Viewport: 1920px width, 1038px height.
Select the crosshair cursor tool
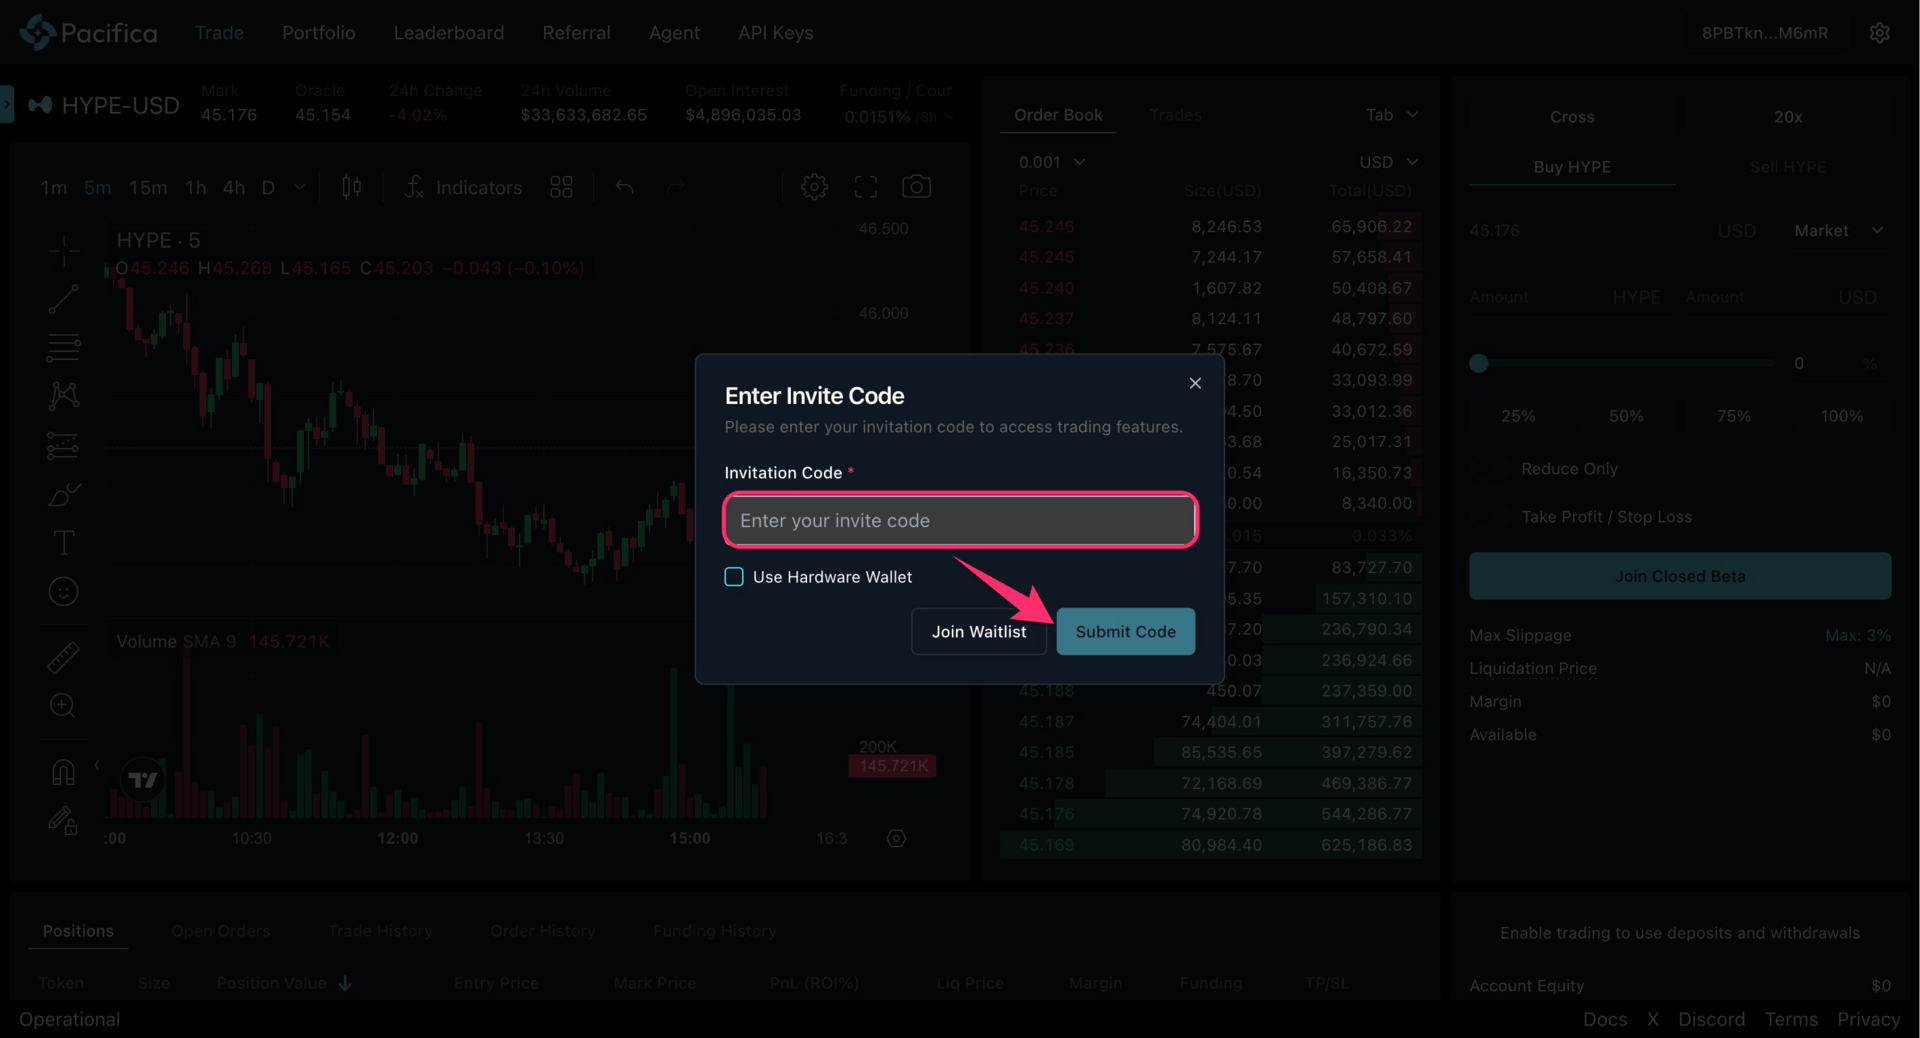pos(63,249)
